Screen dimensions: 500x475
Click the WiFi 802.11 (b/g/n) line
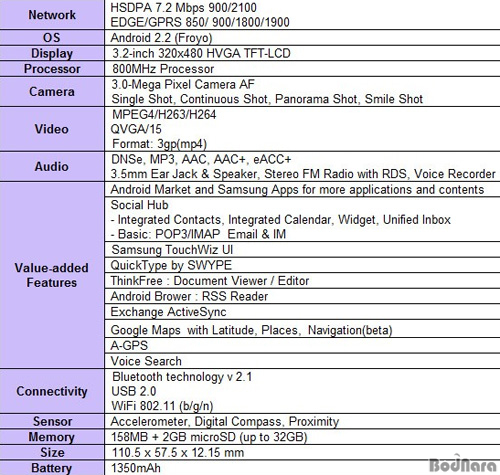pos(162,406)
